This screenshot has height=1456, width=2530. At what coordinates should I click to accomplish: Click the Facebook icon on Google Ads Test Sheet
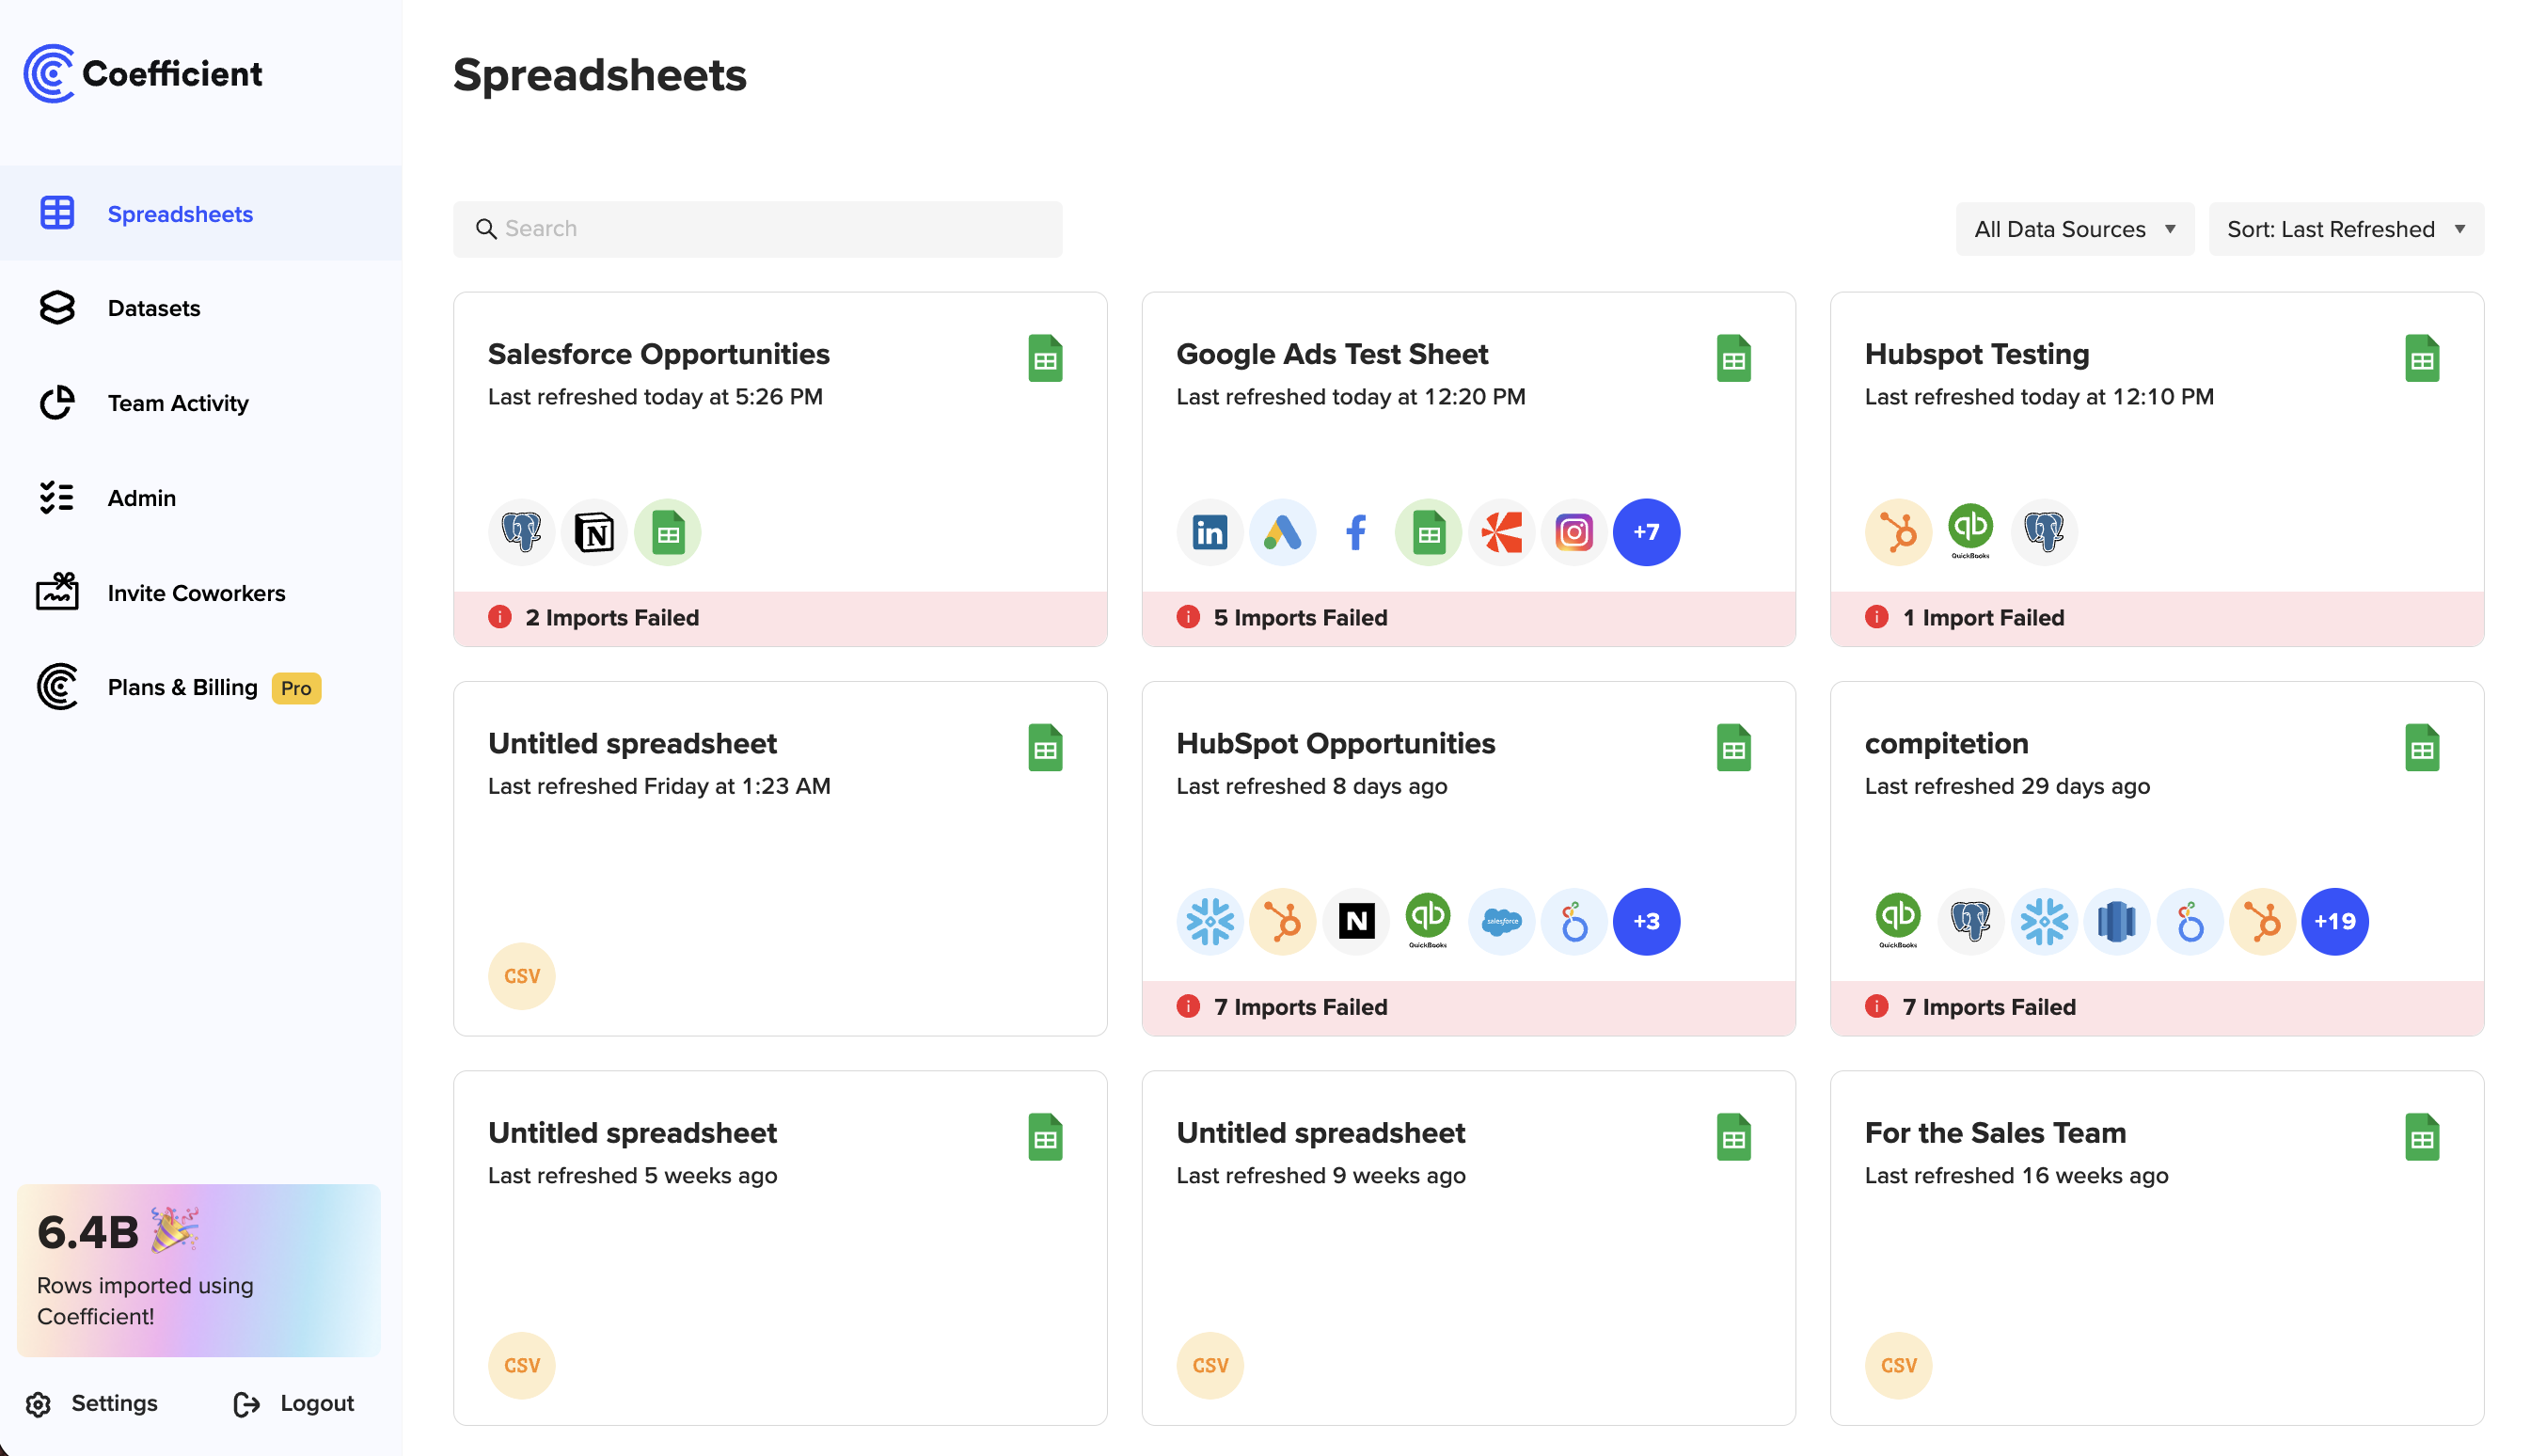1355,532
